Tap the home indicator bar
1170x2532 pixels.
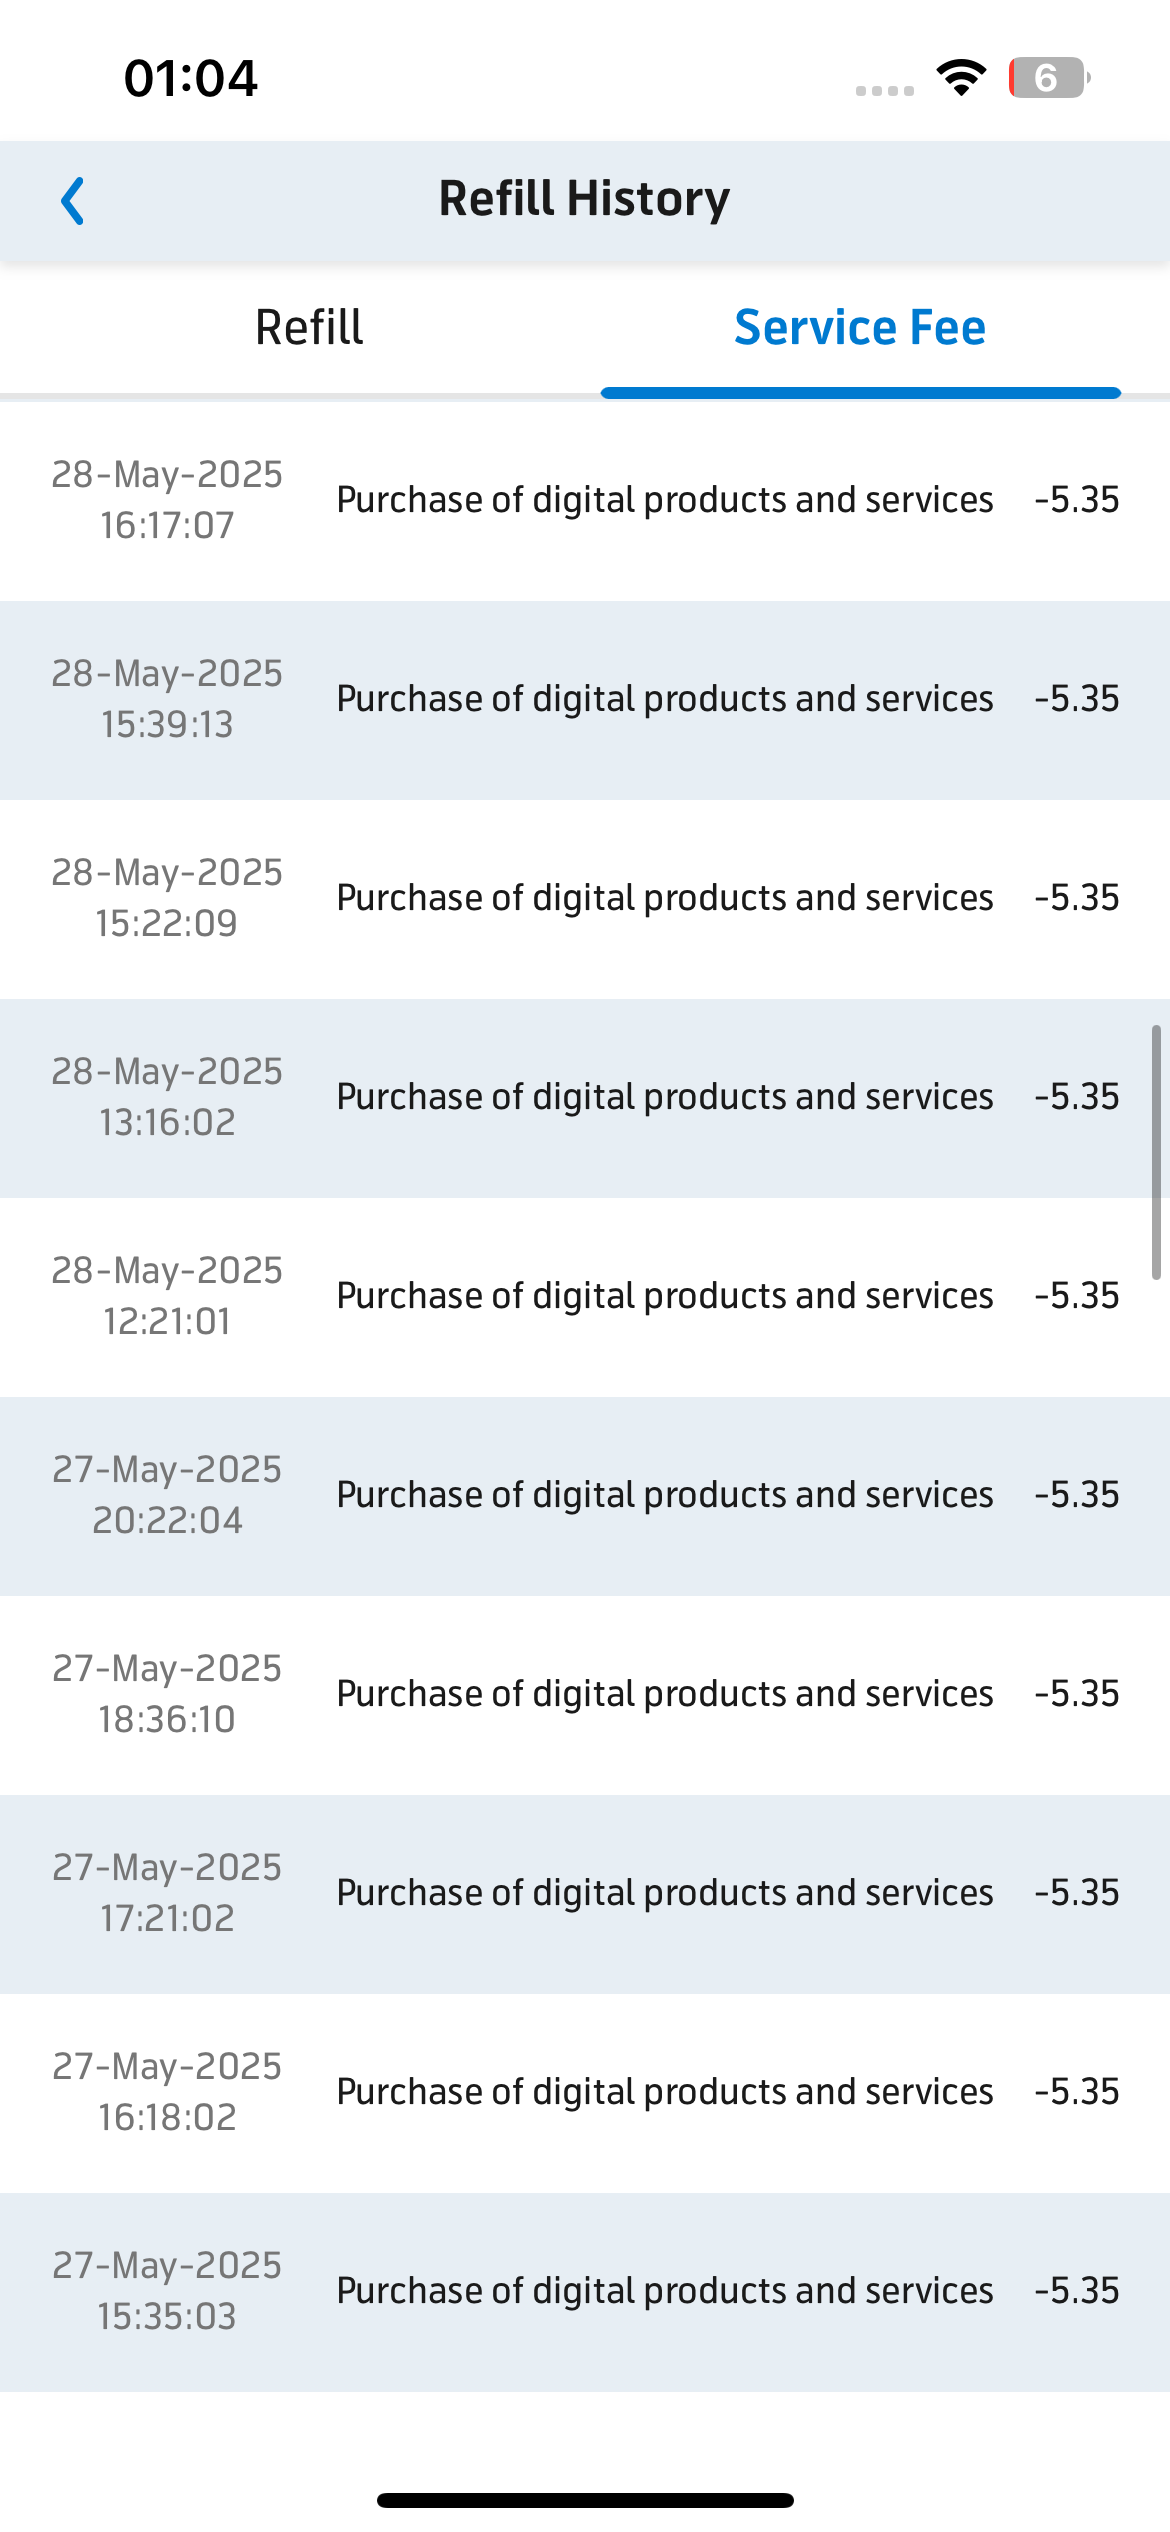click(585, 2500)
